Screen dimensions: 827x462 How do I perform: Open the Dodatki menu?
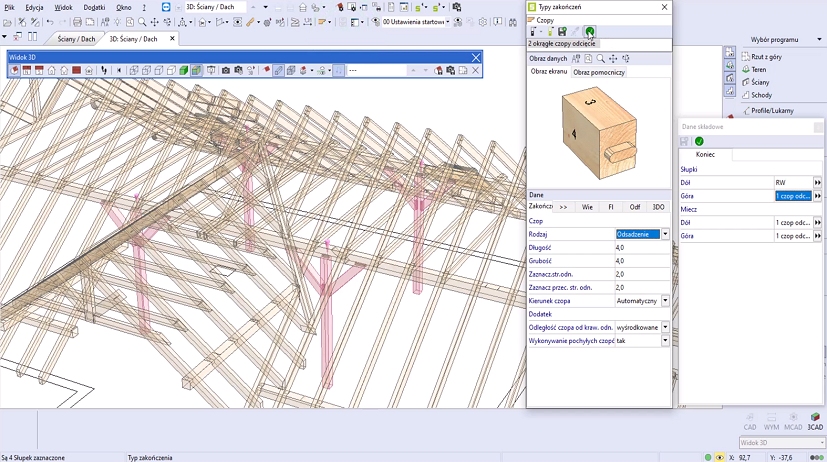(94, 7)
